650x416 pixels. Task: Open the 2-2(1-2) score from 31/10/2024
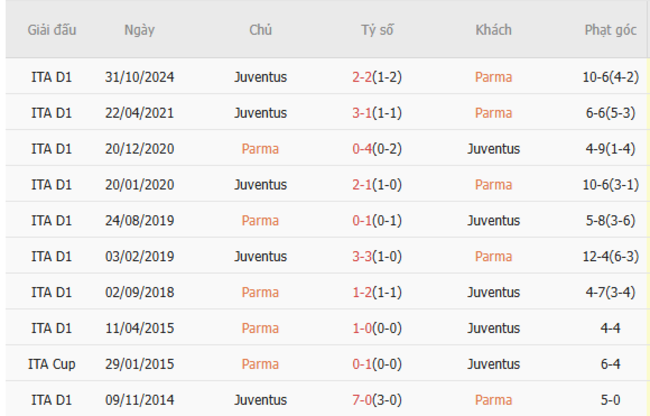coord(377,77)
